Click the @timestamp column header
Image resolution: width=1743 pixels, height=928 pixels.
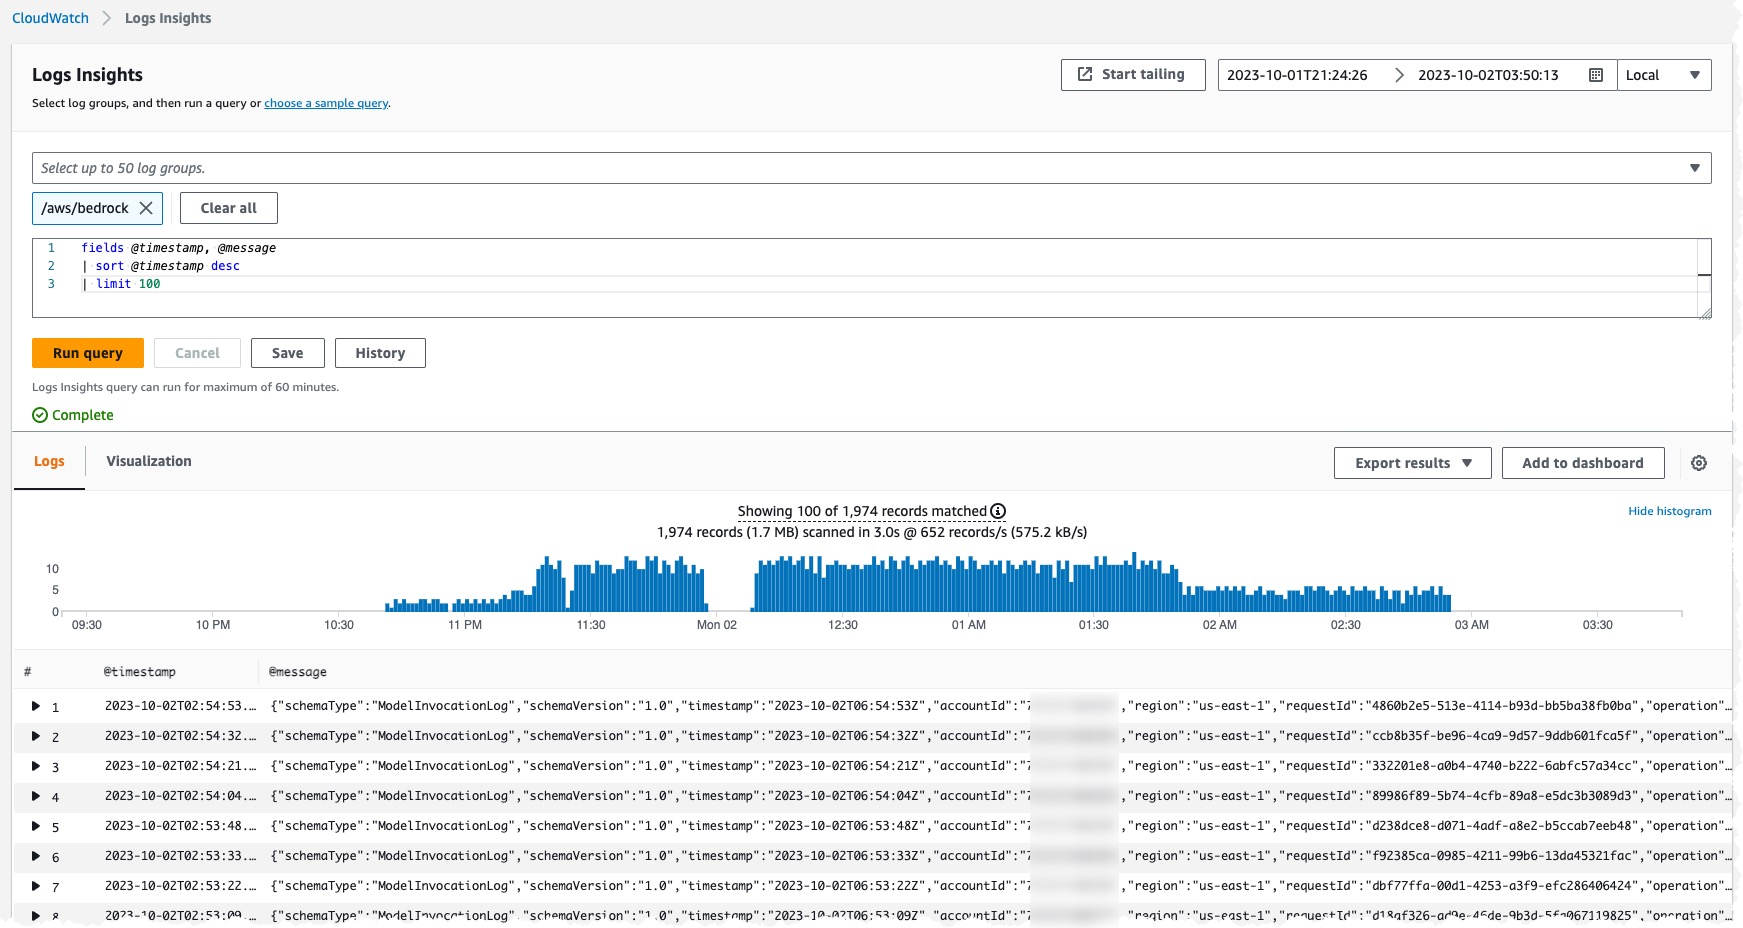(x=139, y=672)
